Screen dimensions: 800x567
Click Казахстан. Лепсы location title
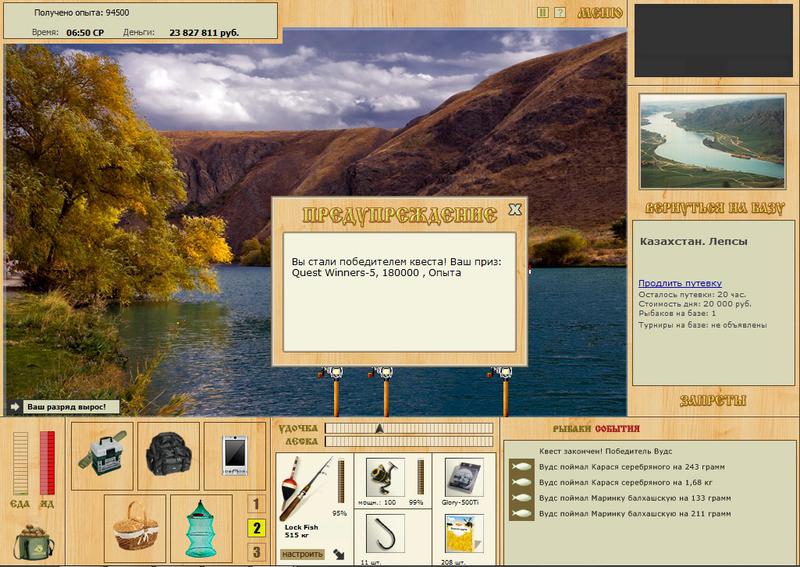tap(693, 242)
